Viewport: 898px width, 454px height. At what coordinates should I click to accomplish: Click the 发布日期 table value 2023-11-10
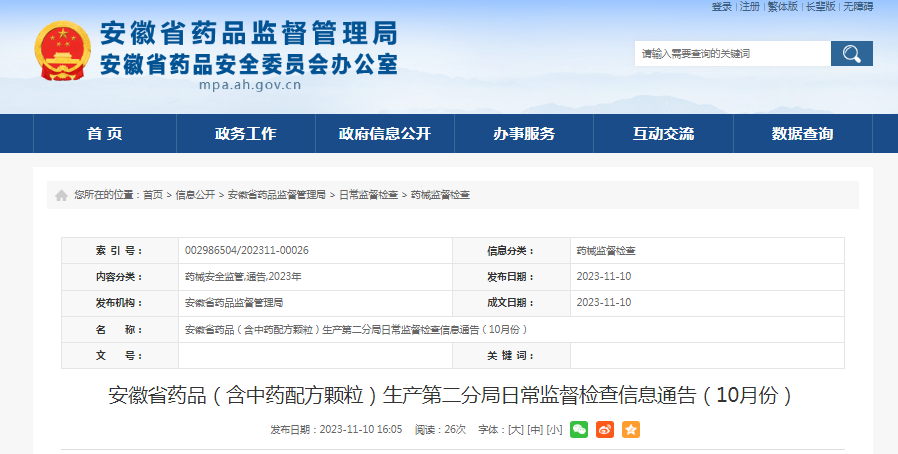(604, 277)
